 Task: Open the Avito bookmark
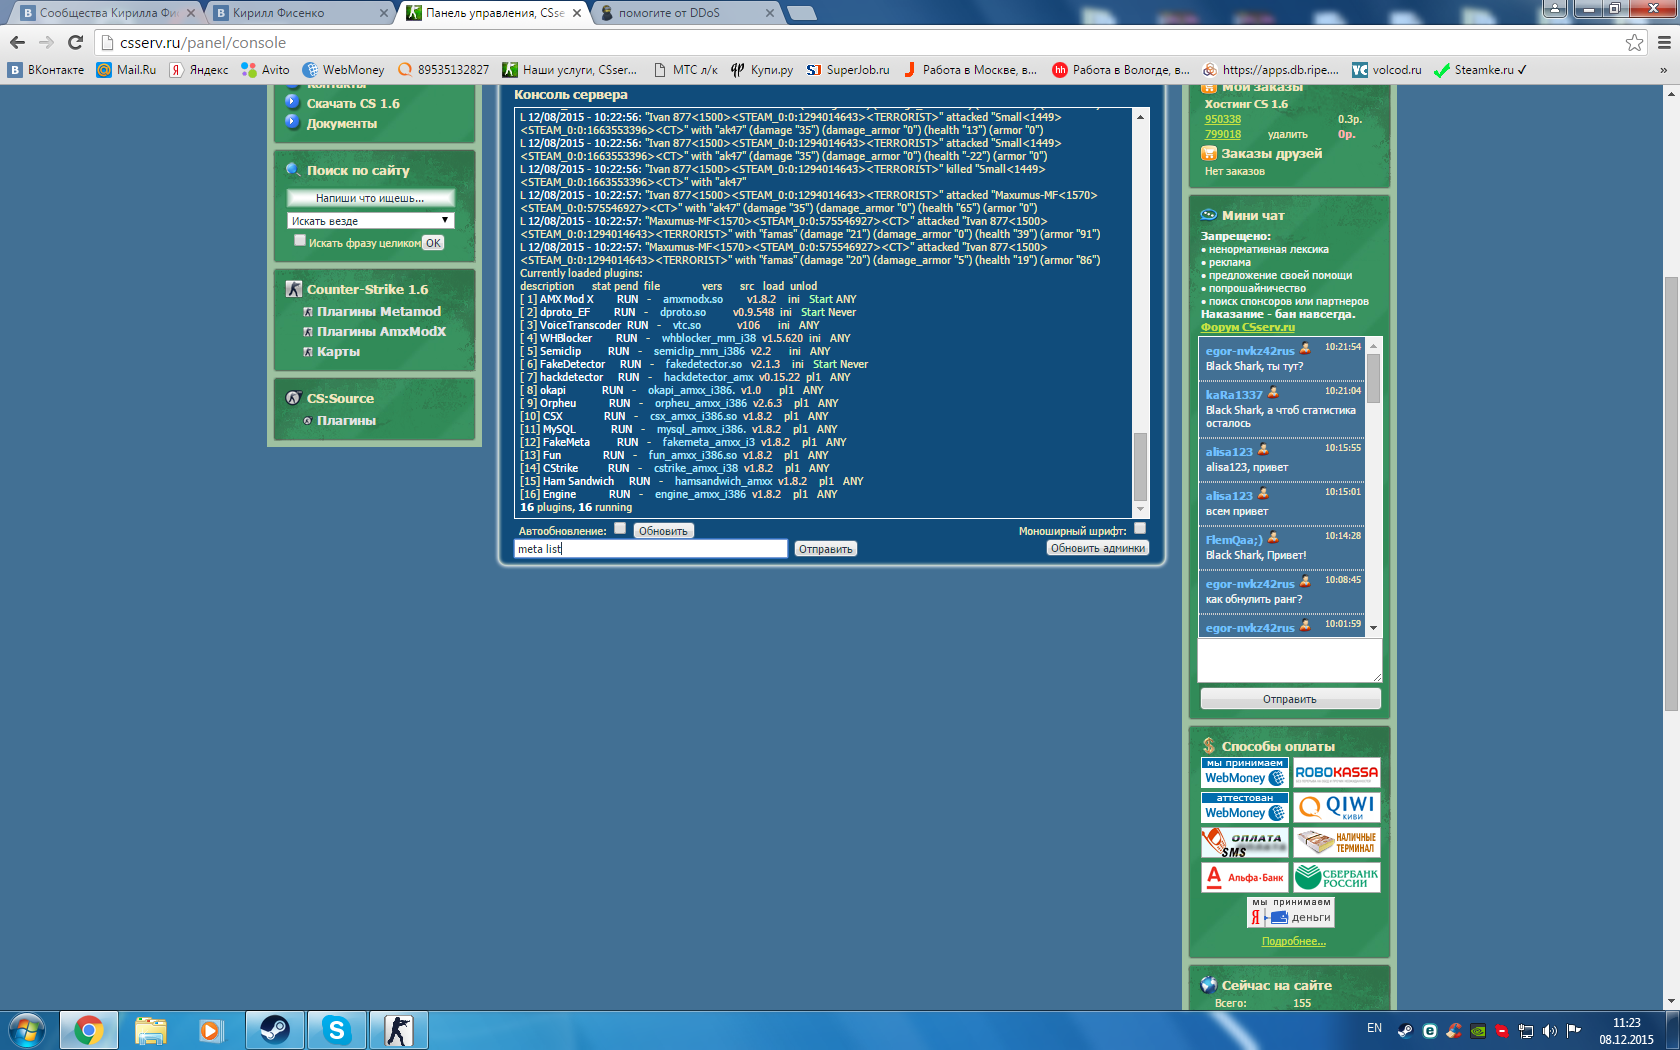[x=266, y=70]
